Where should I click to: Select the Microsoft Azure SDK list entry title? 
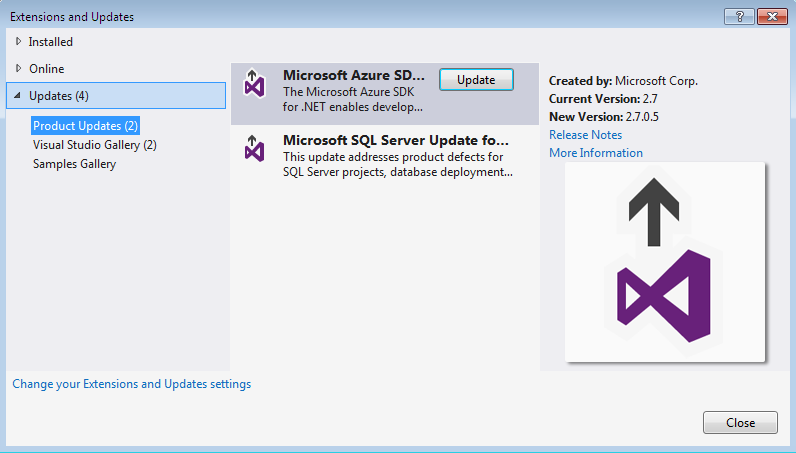click(x=354, y=76)
